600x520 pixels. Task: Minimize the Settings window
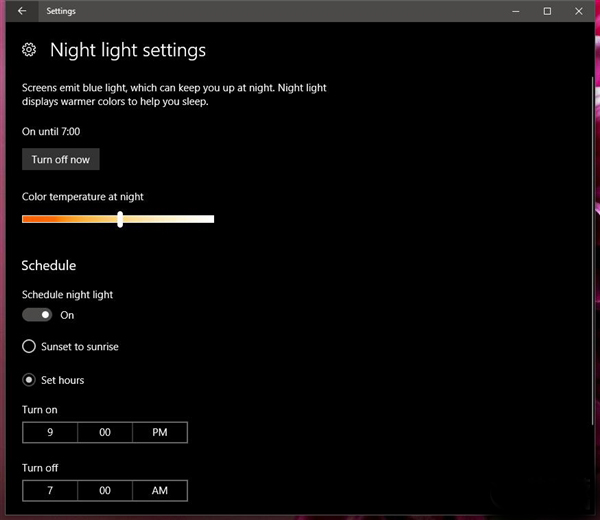tap(516, 11)
